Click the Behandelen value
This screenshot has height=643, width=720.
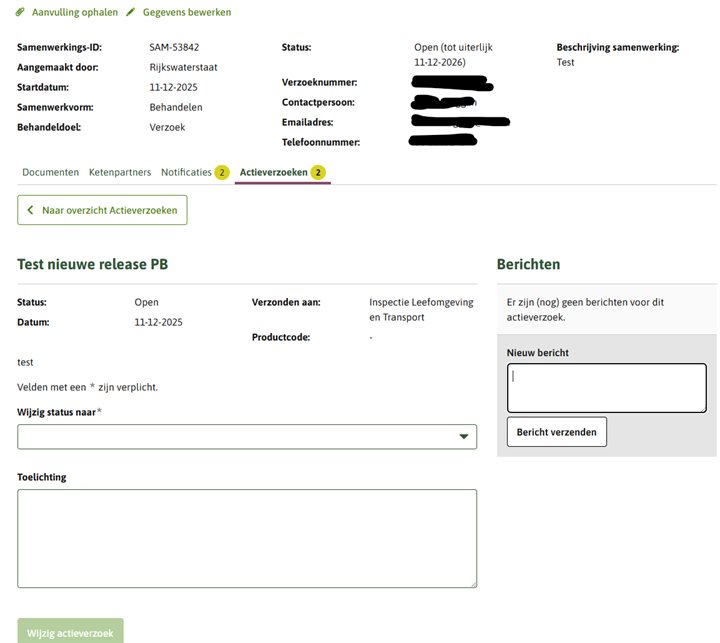tap(176, 107)
